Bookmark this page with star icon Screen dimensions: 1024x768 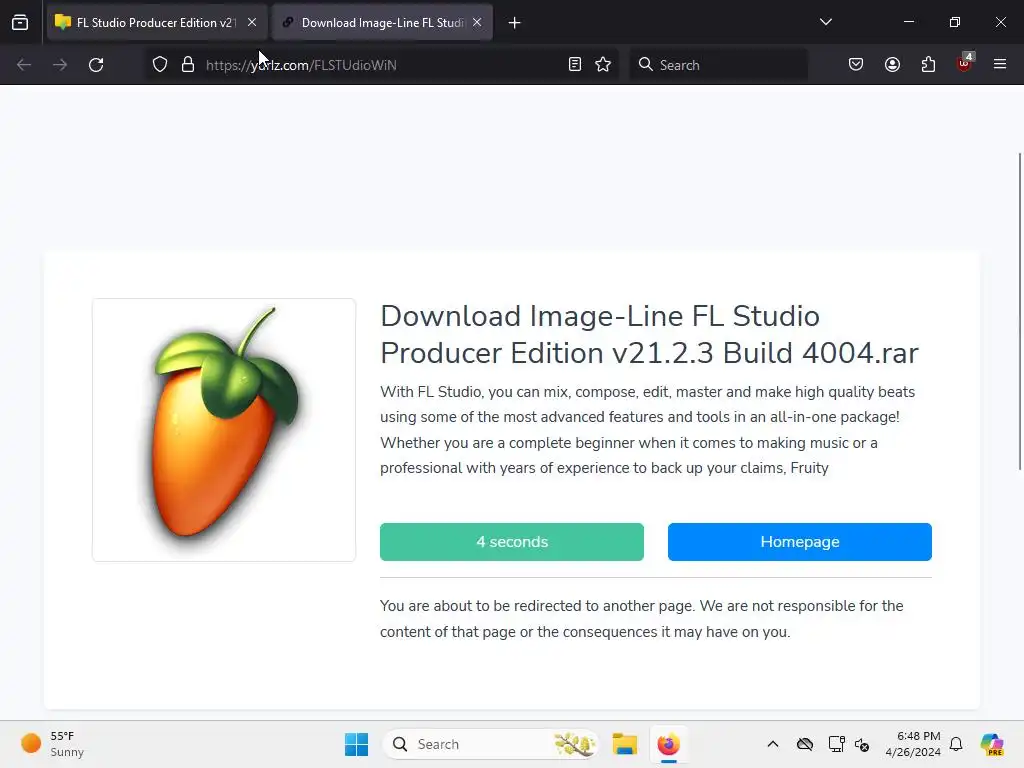(603, 65)
